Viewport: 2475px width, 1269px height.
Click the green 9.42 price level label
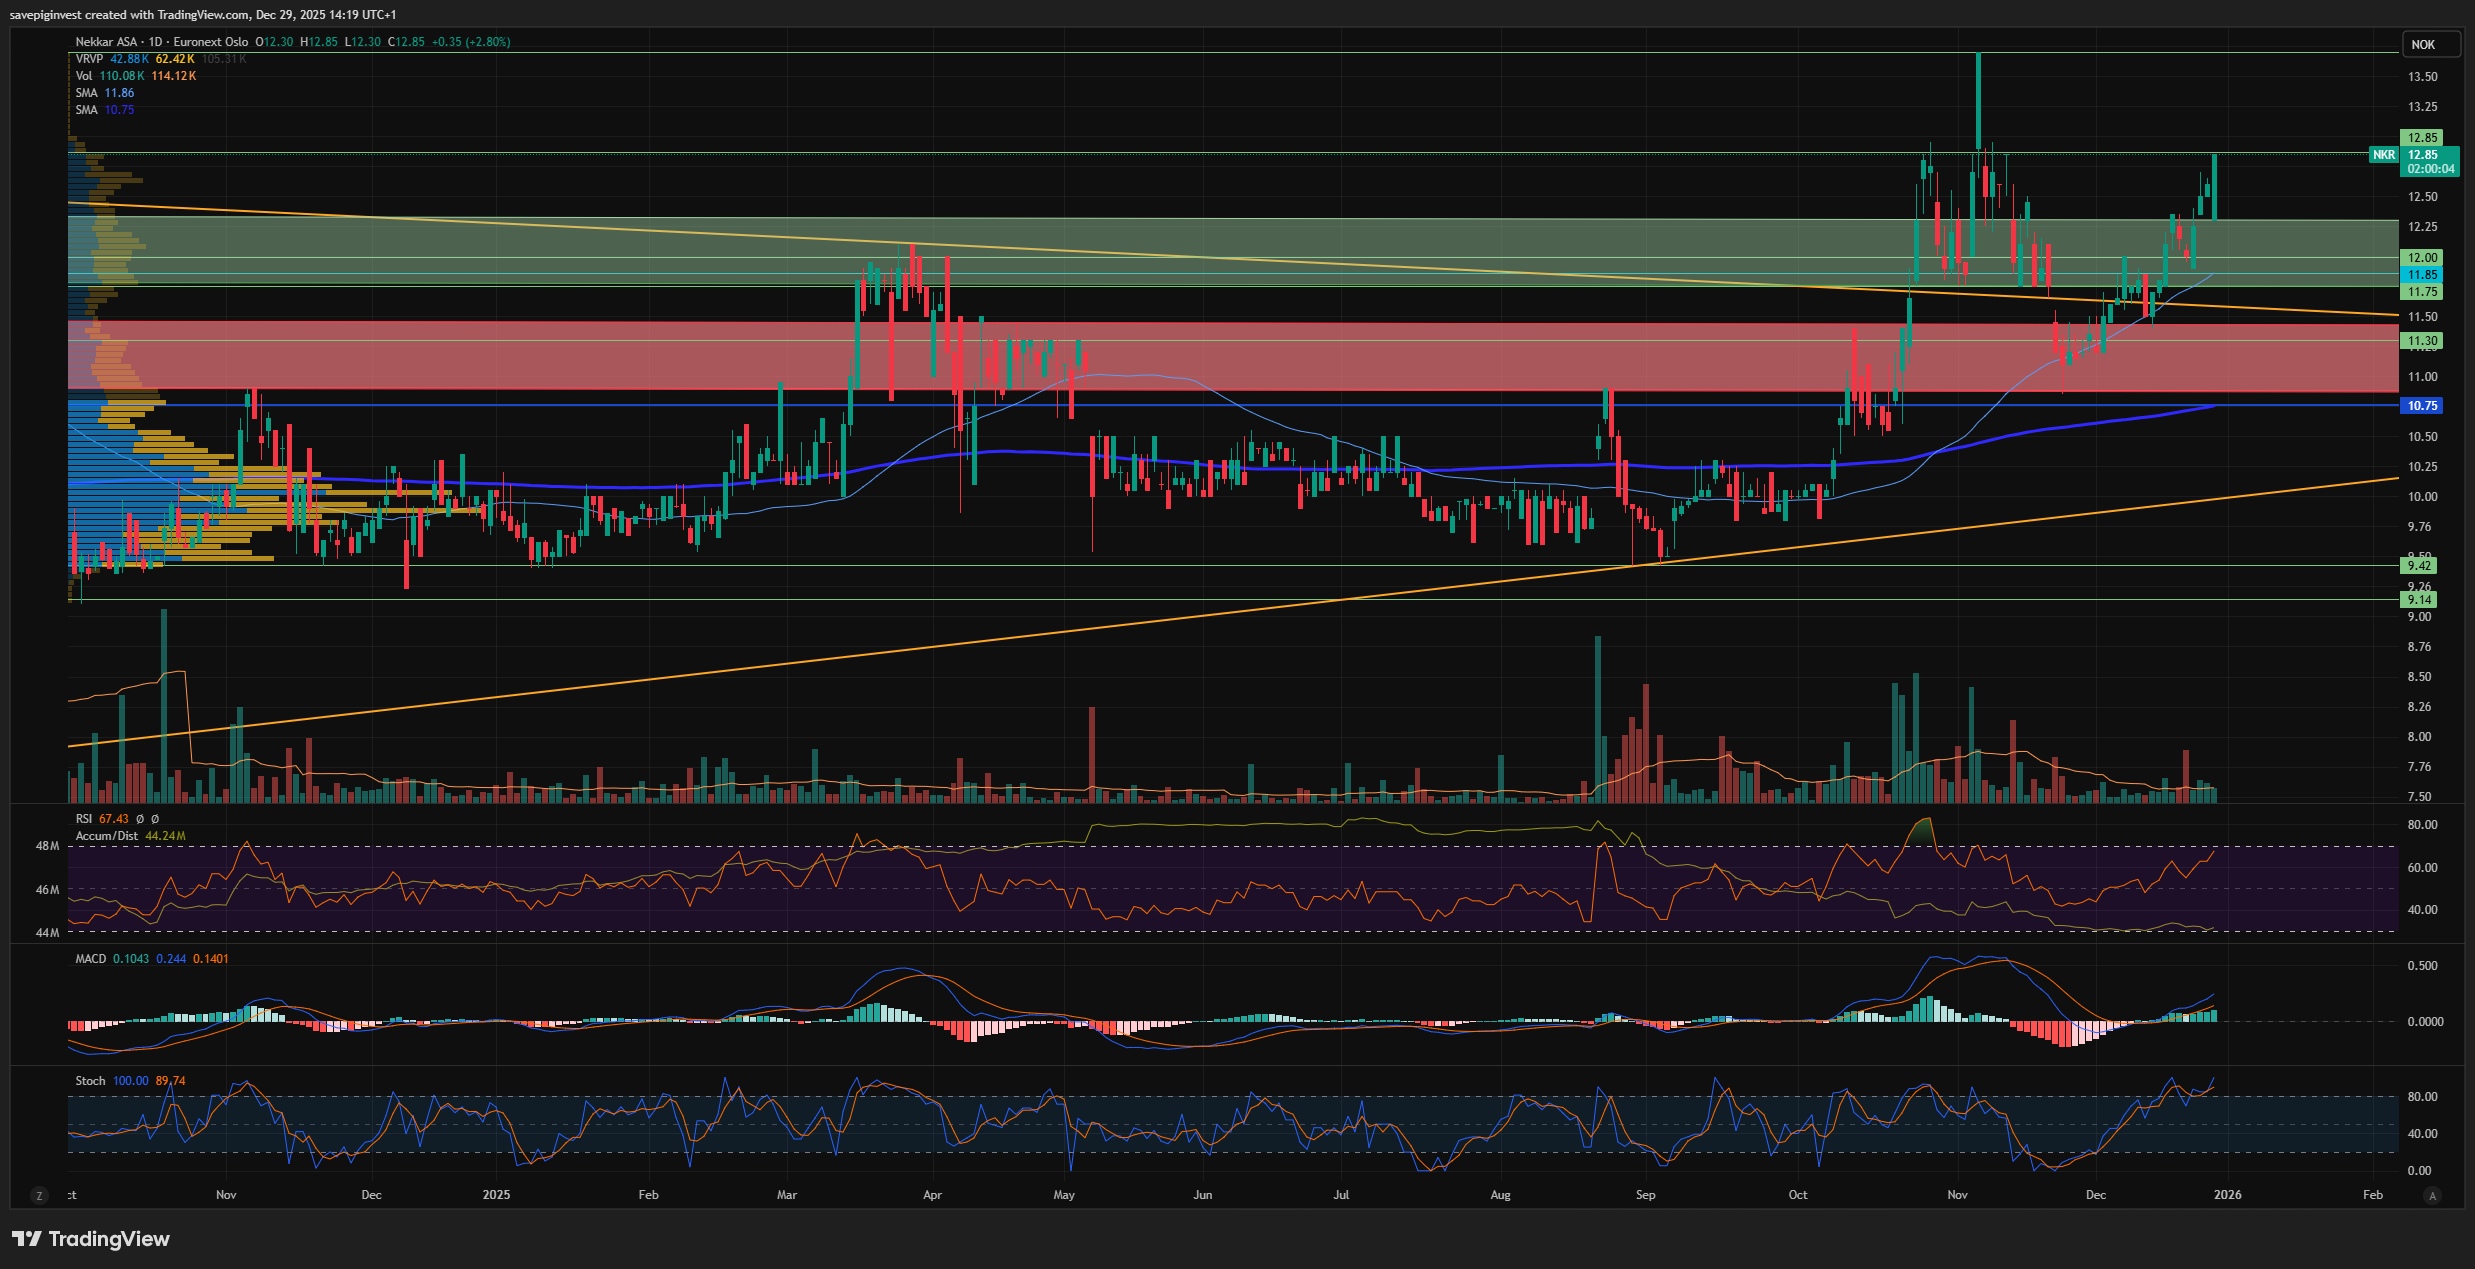(2419, 566)
